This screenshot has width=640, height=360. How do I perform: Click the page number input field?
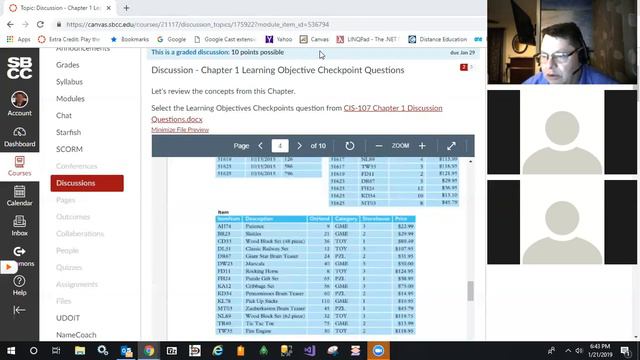(x=280, y=146)
